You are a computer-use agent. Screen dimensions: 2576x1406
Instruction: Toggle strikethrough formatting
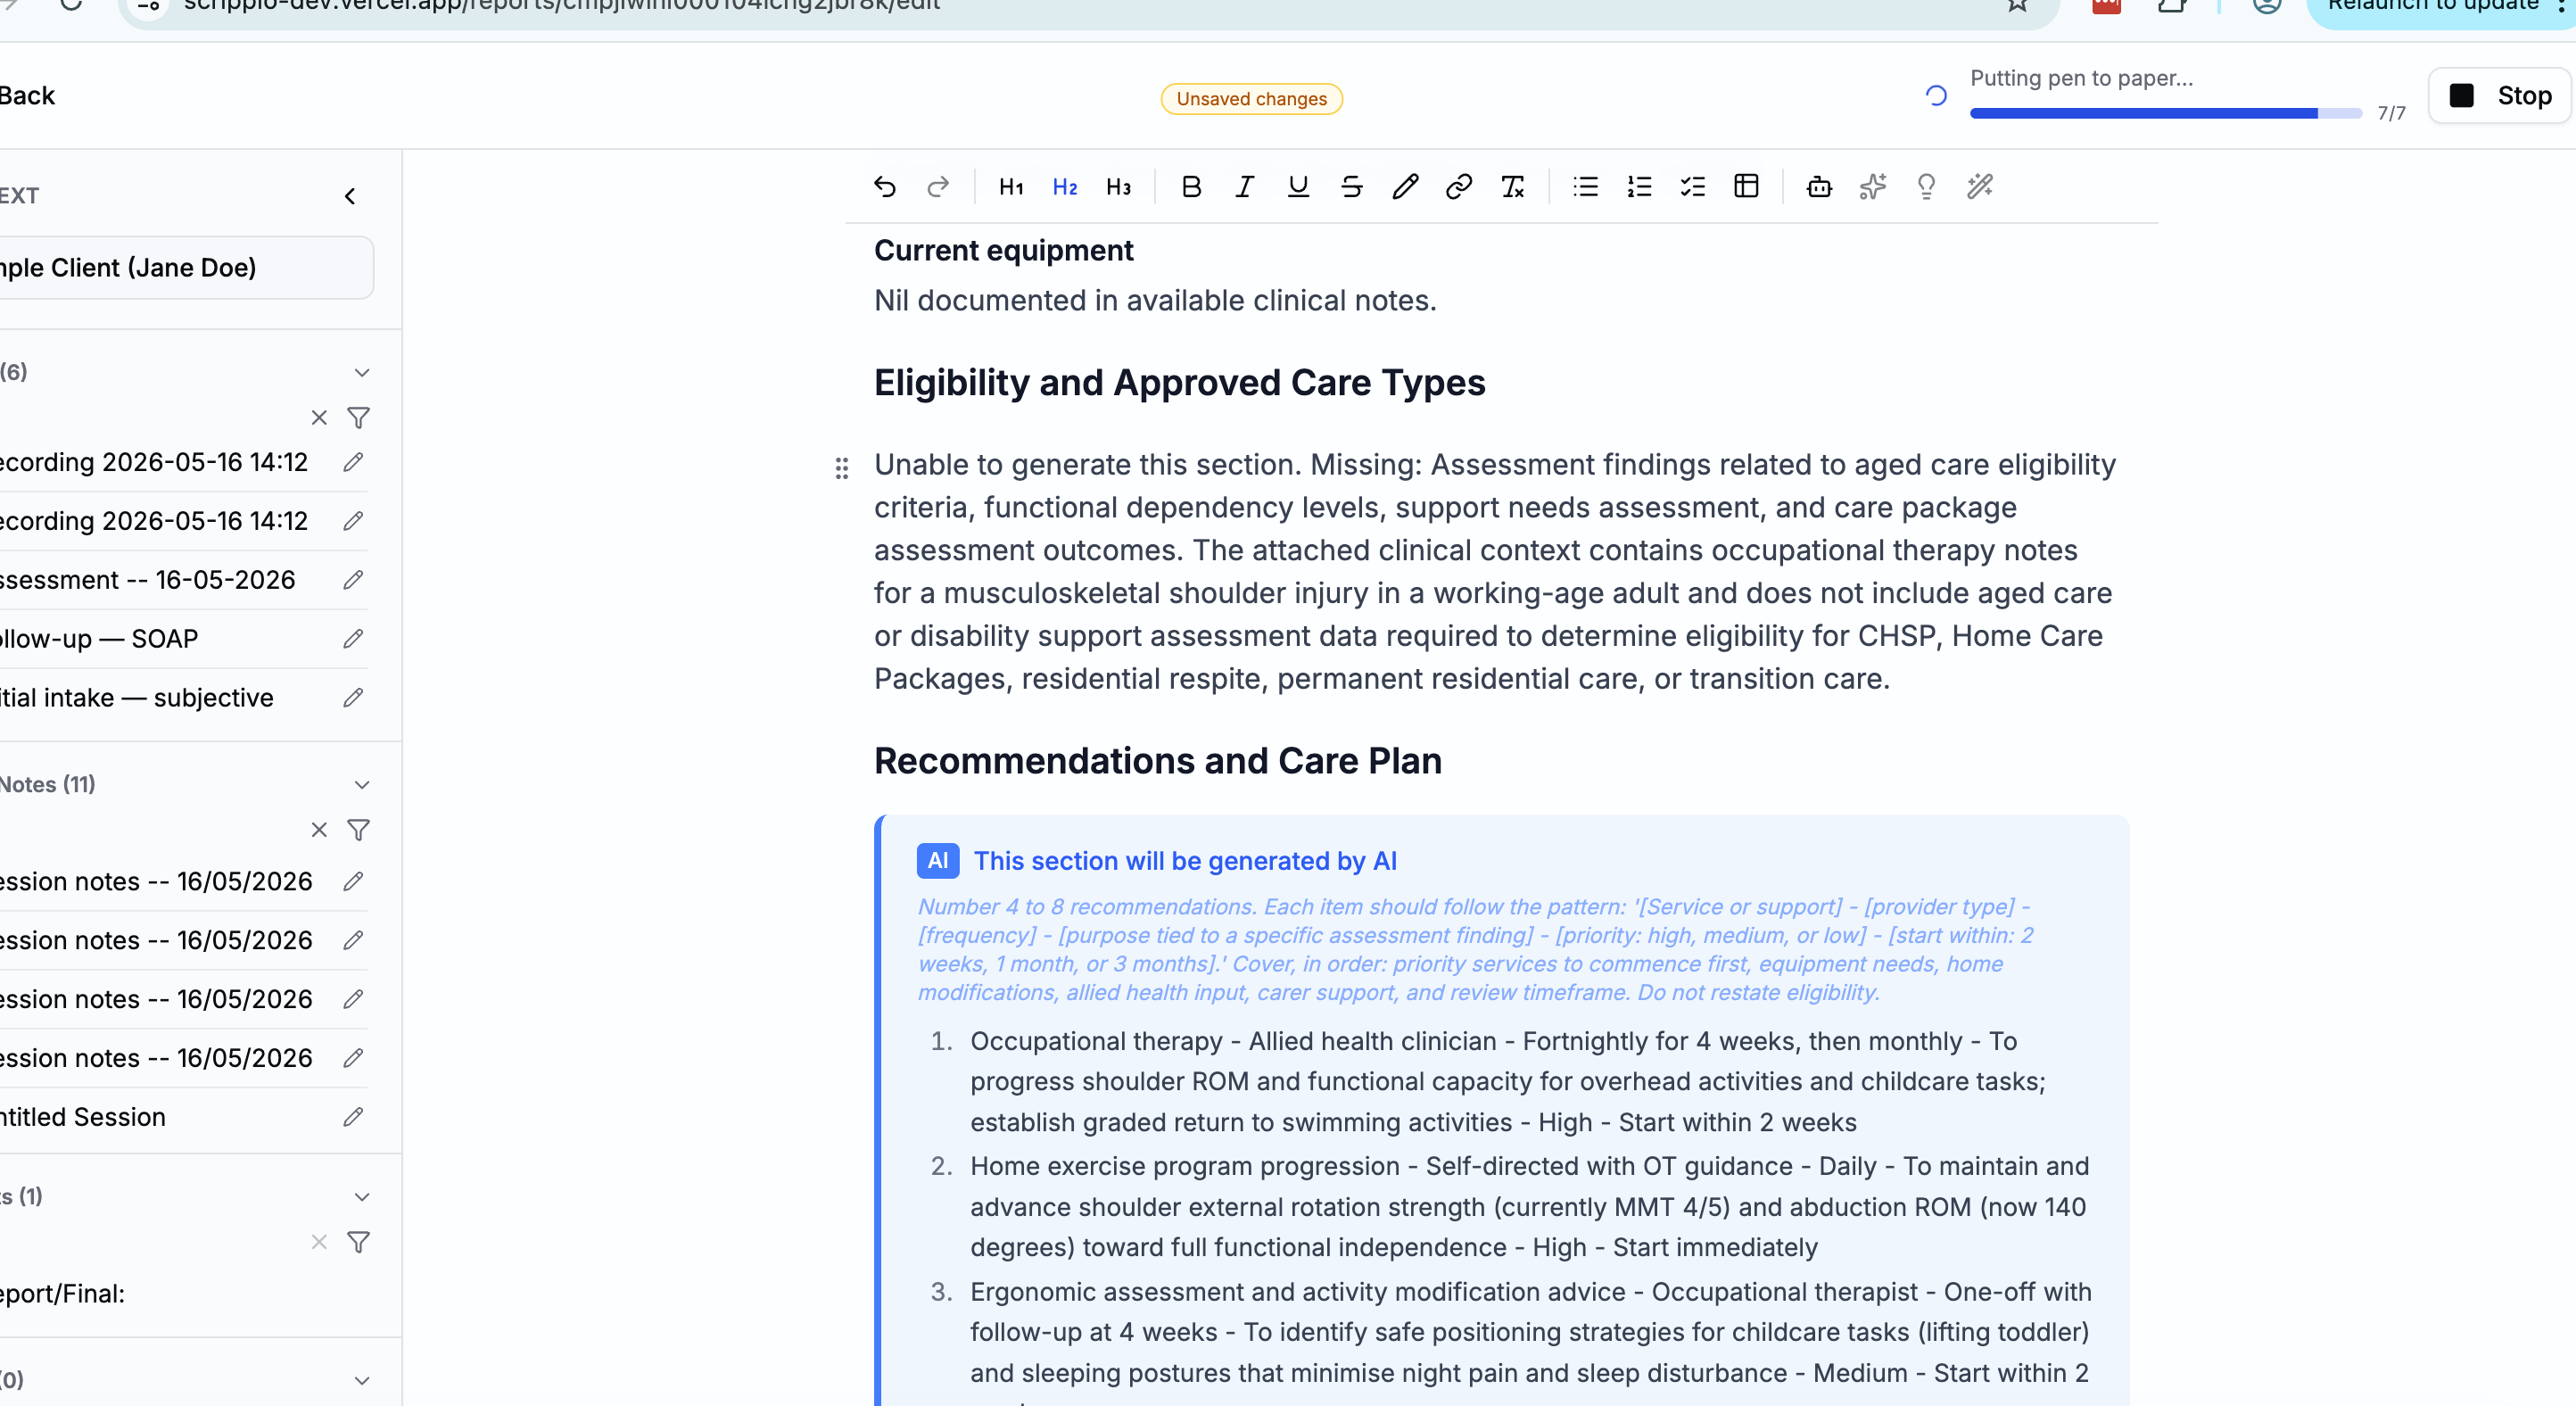pyautogui.click(x=1351, y=187)
